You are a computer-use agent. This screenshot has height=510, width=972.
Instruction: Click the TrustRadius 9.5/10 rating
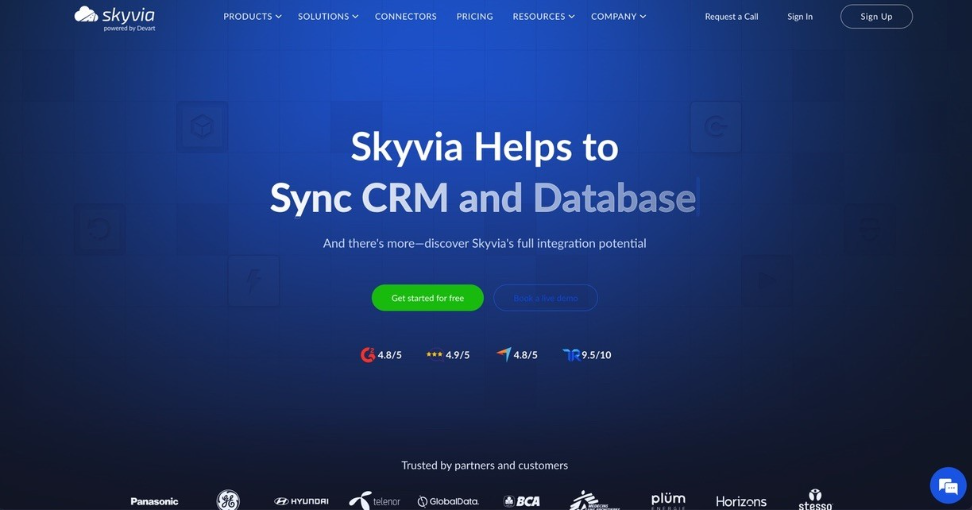[587, 355]
